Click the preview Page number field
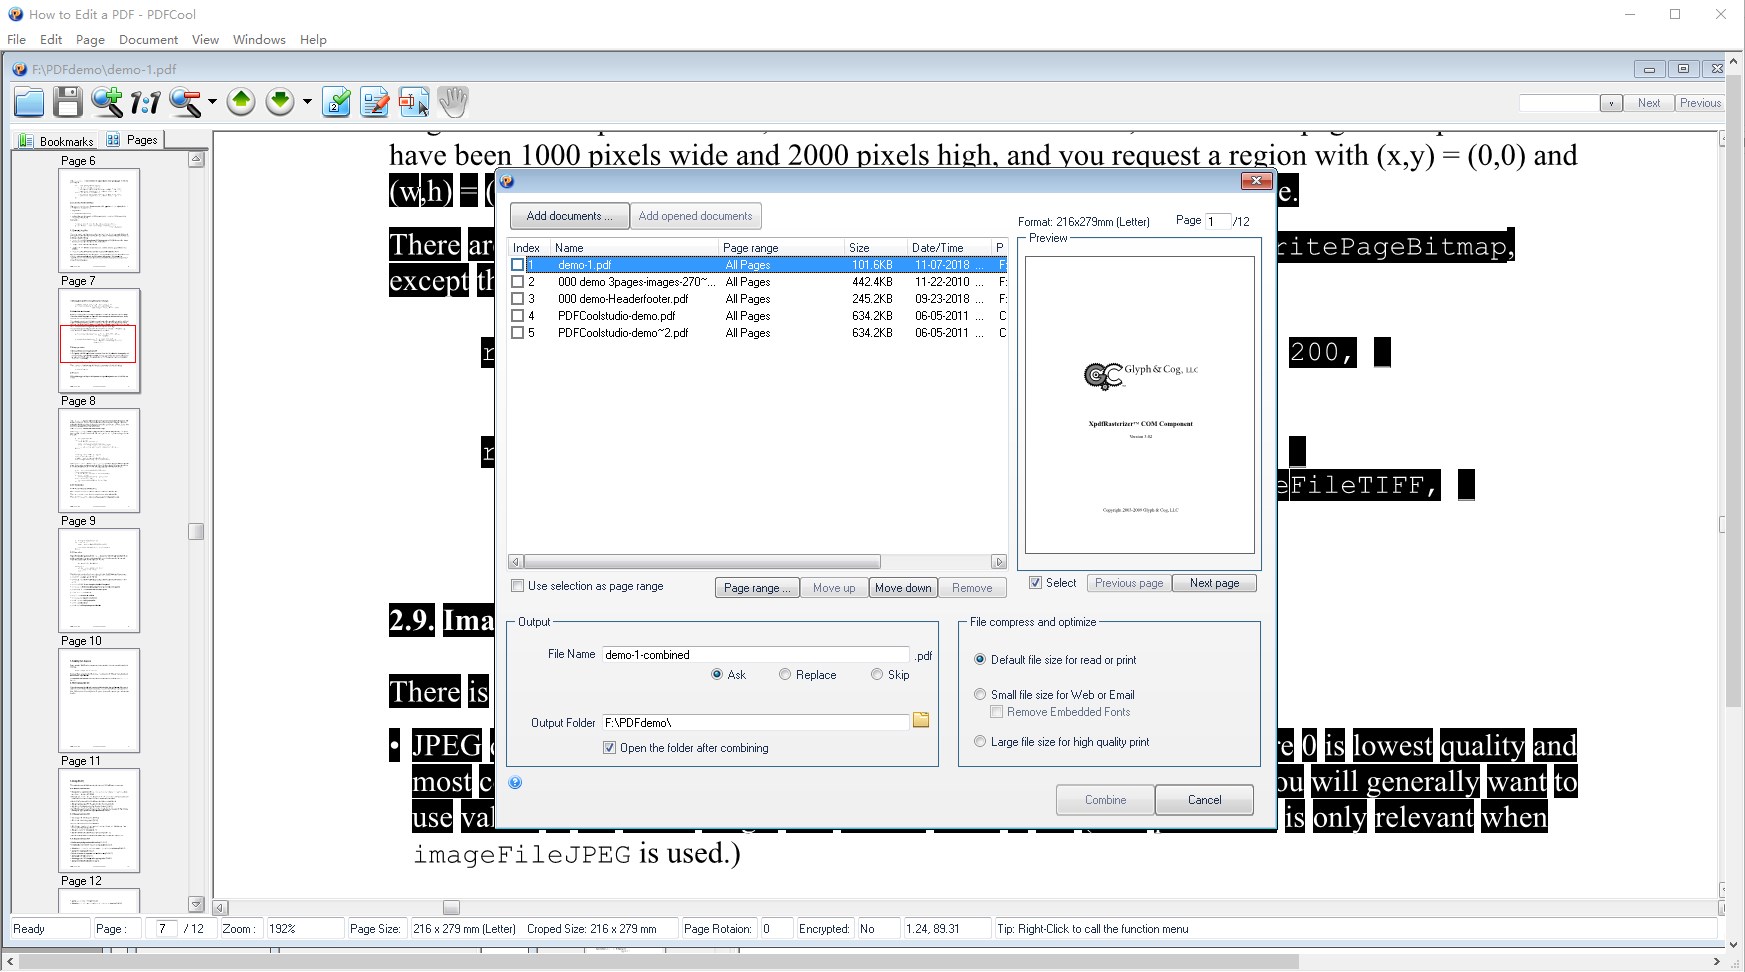Image resolution: width=1745 pixels, height=972 pixels. [1216, 221]
